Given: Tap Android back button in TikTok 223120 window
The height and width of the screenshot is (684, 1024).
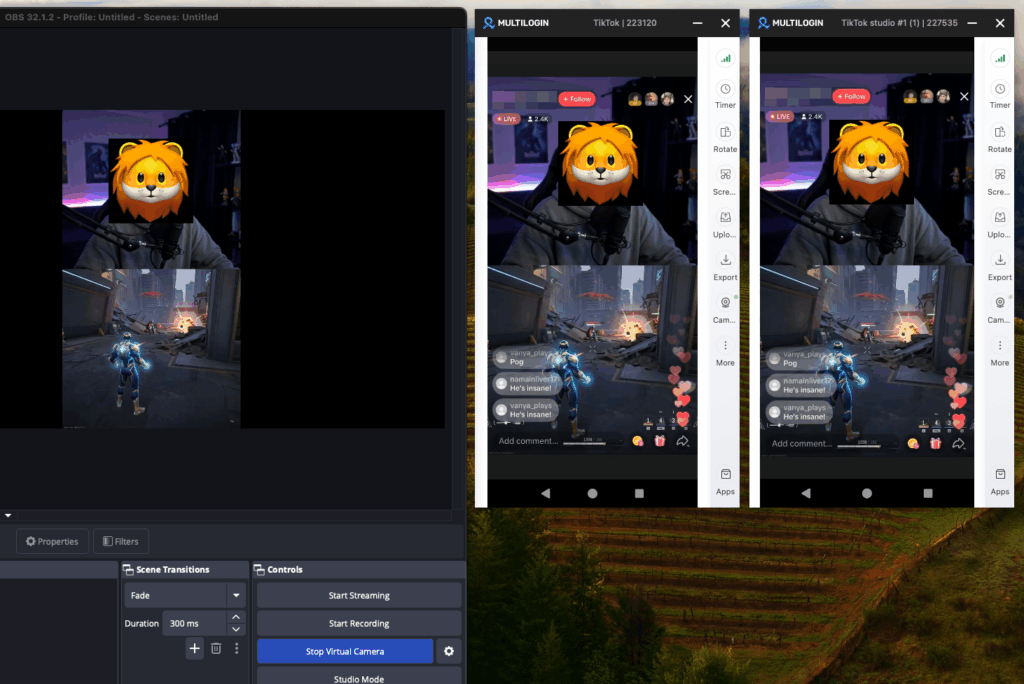Looking at the screenshot, I should (x=545, y=493).
